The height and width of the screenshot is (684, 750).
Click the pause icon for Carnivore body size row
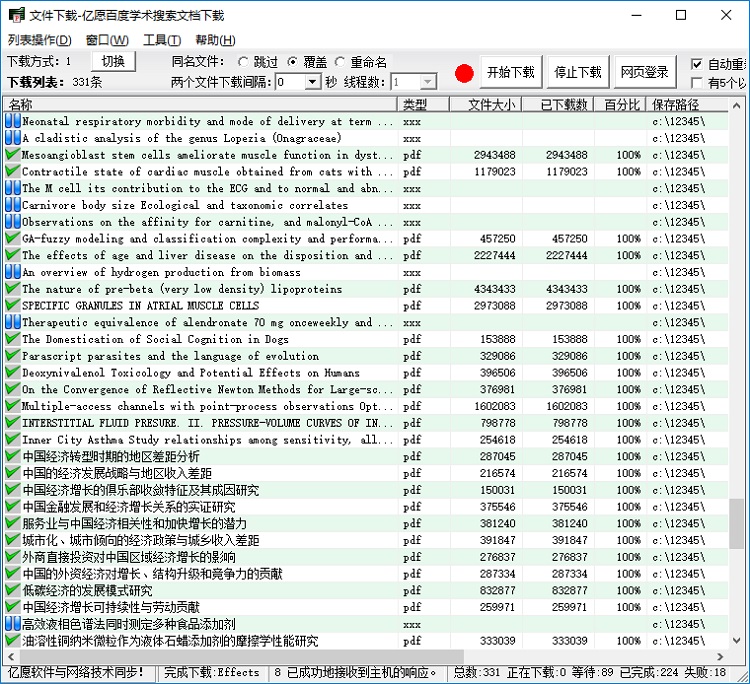coord(12,205)
